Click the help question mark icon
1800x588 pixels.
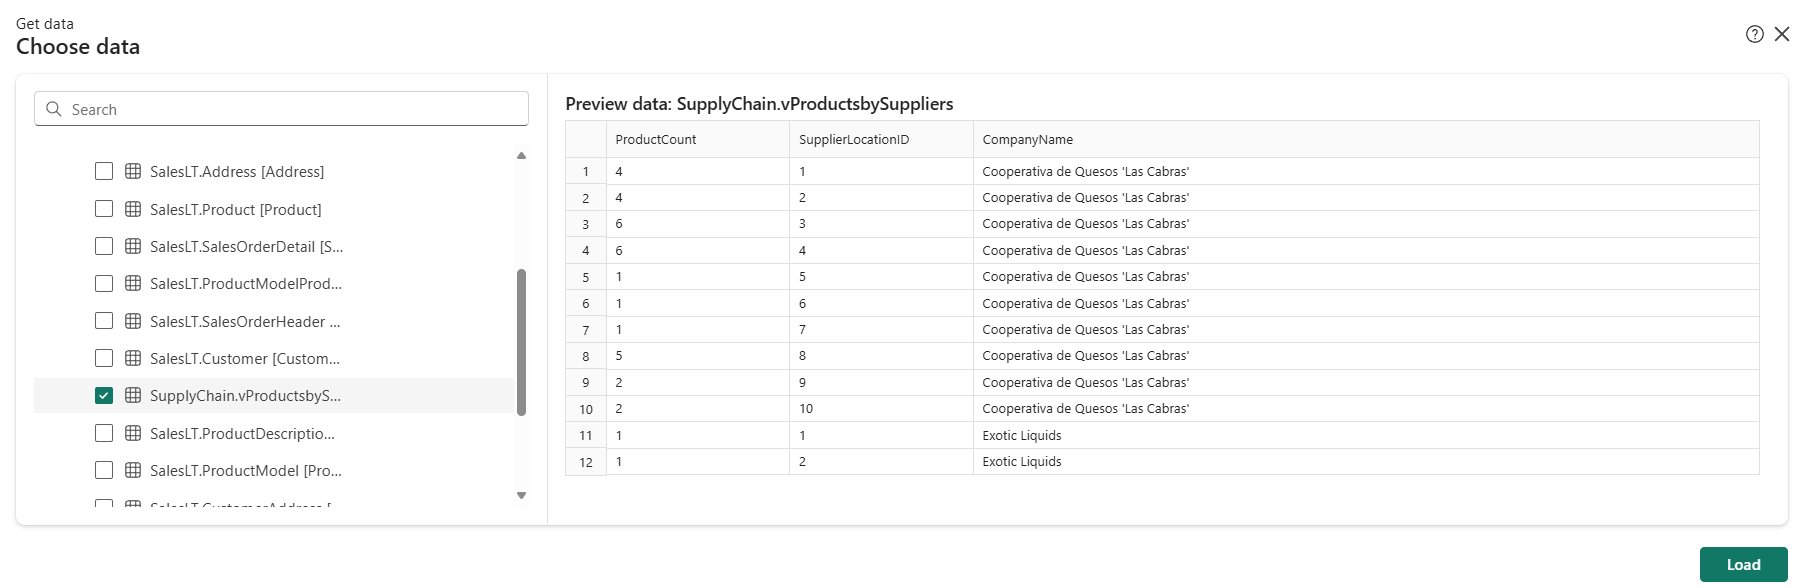coord(1754,35)
